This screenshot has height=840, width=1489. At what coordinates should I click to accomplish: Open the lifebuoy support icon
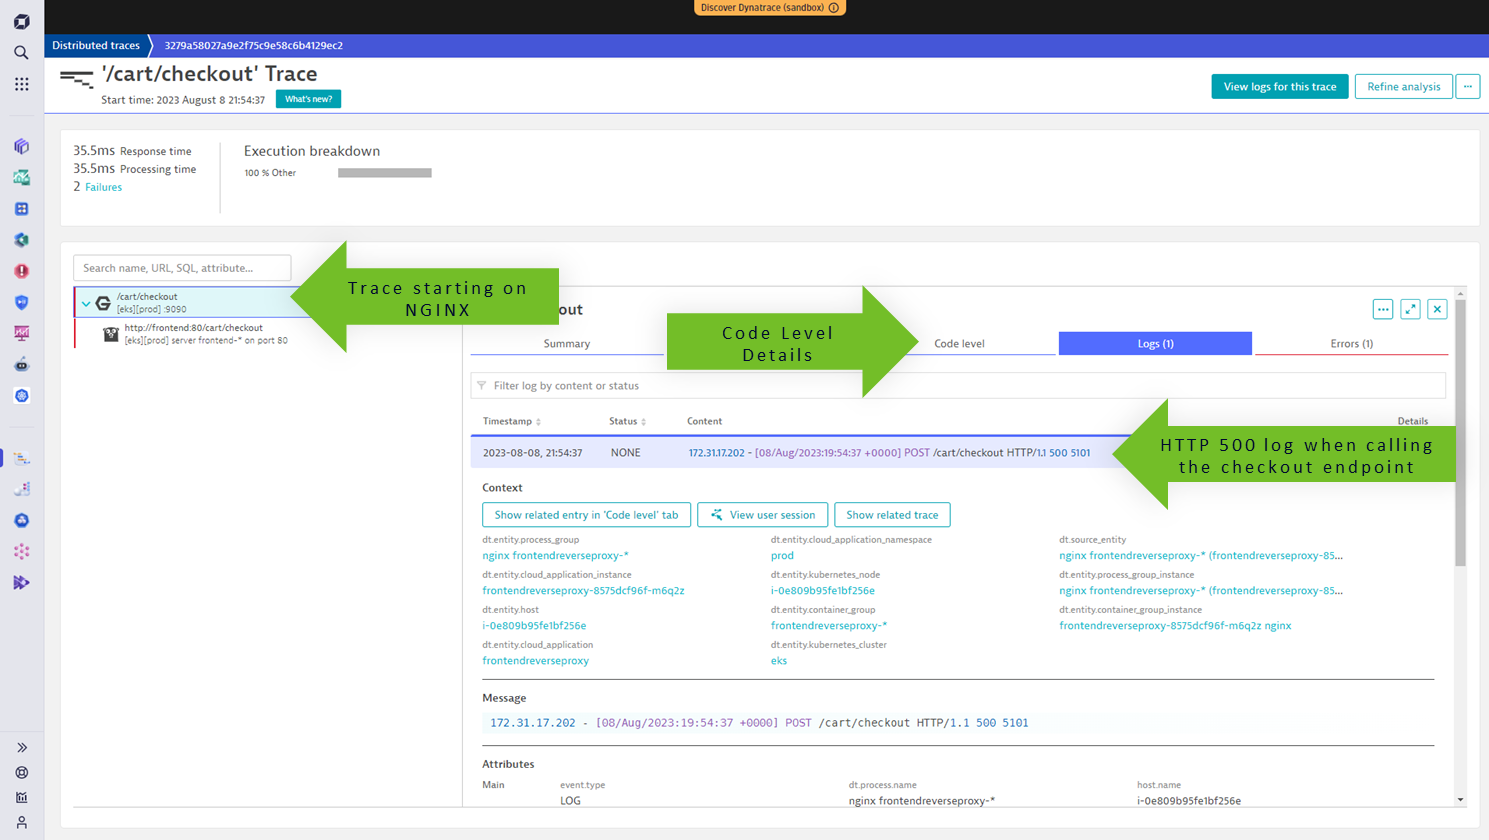[x=21, y=773]
